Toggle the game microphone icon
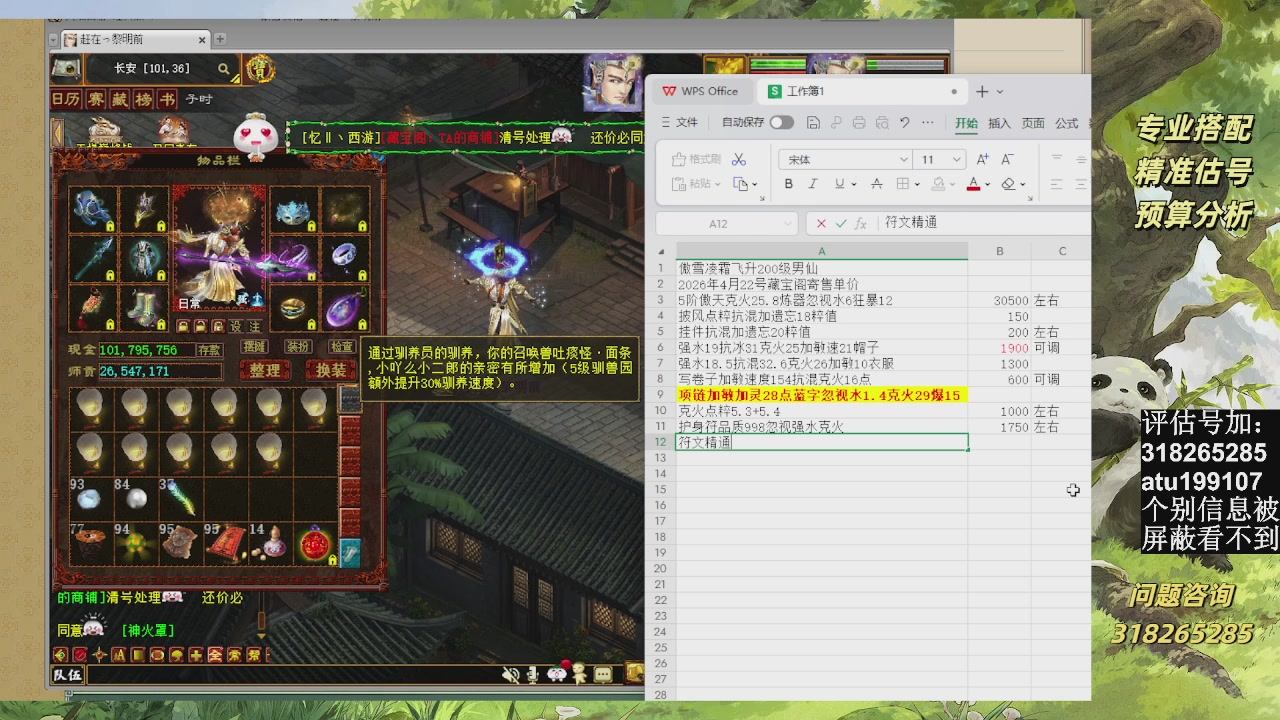1280x720 pixels. point(534,674)
